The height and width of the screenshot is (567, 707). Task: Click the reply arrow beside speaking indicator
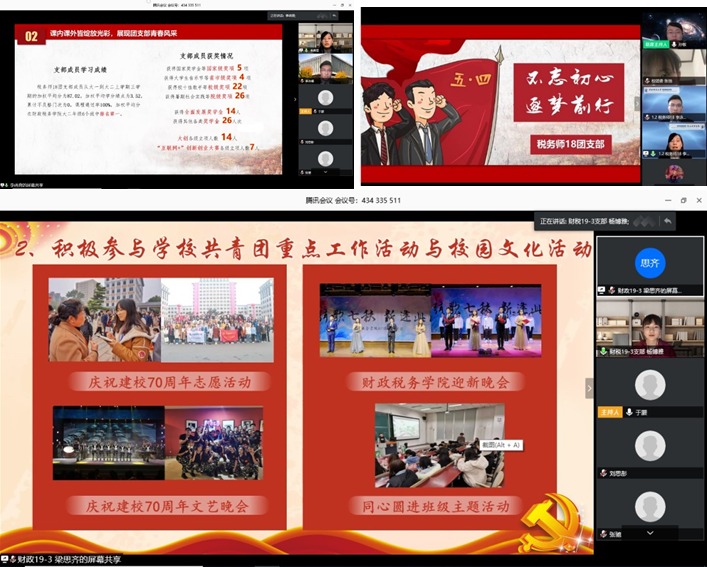pos(667,220)
